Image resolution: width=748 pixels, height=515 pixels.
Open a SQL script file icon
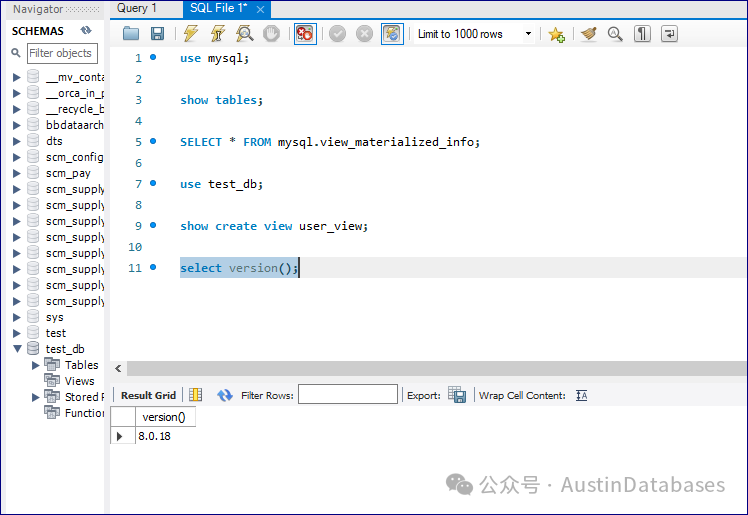pyautogui.click(x=131, y=34)
